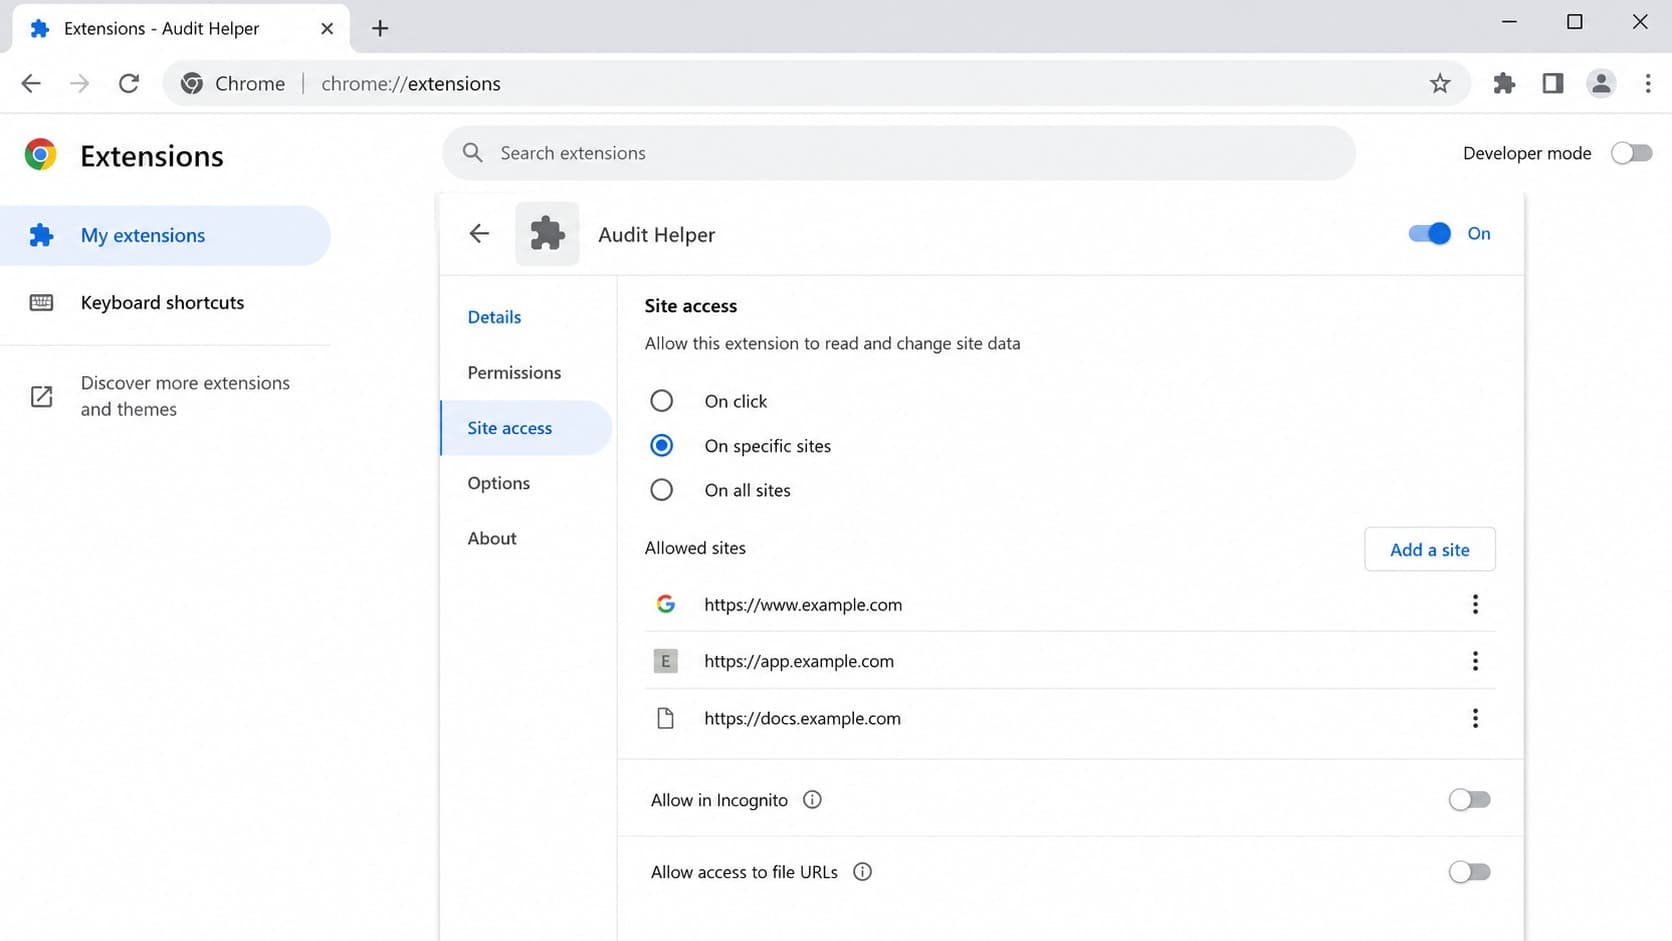Select the On all sites option
The image size is (1672, 941).
pos(661,490)
